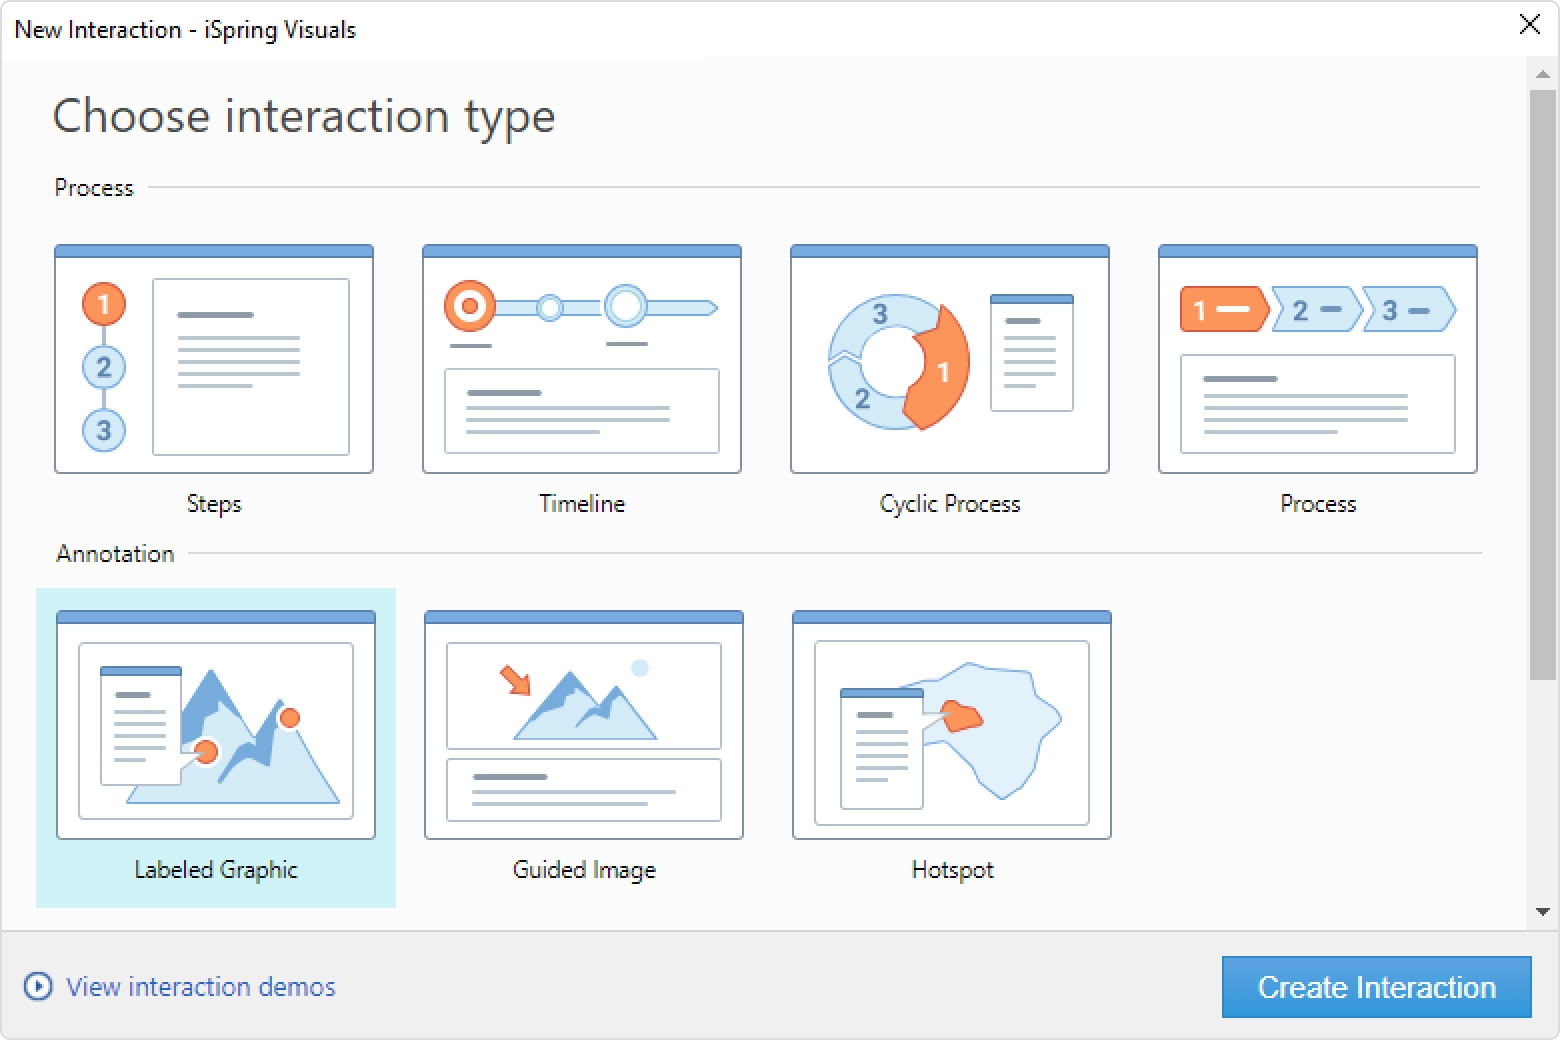Click the Timeline label text

[x=582, y=503]
